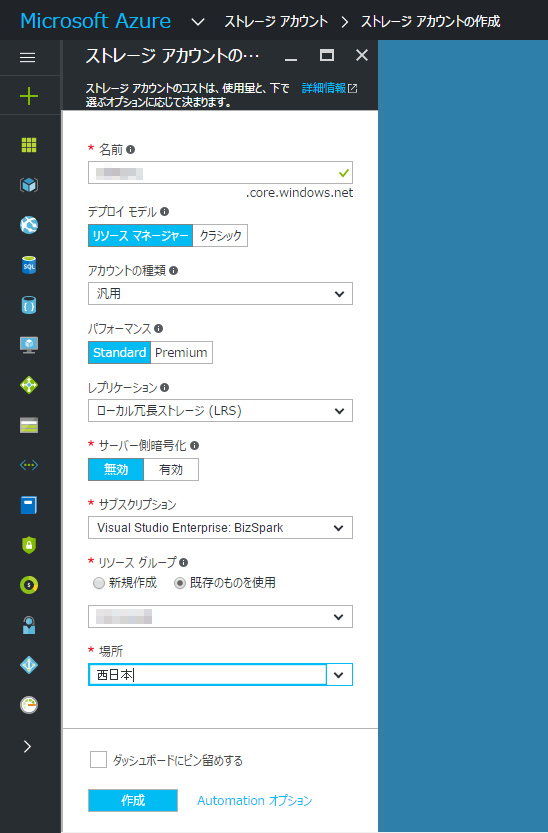Click info icon next to レプリケーション
This screenshot has width=548, height=833.
(165, 387)
